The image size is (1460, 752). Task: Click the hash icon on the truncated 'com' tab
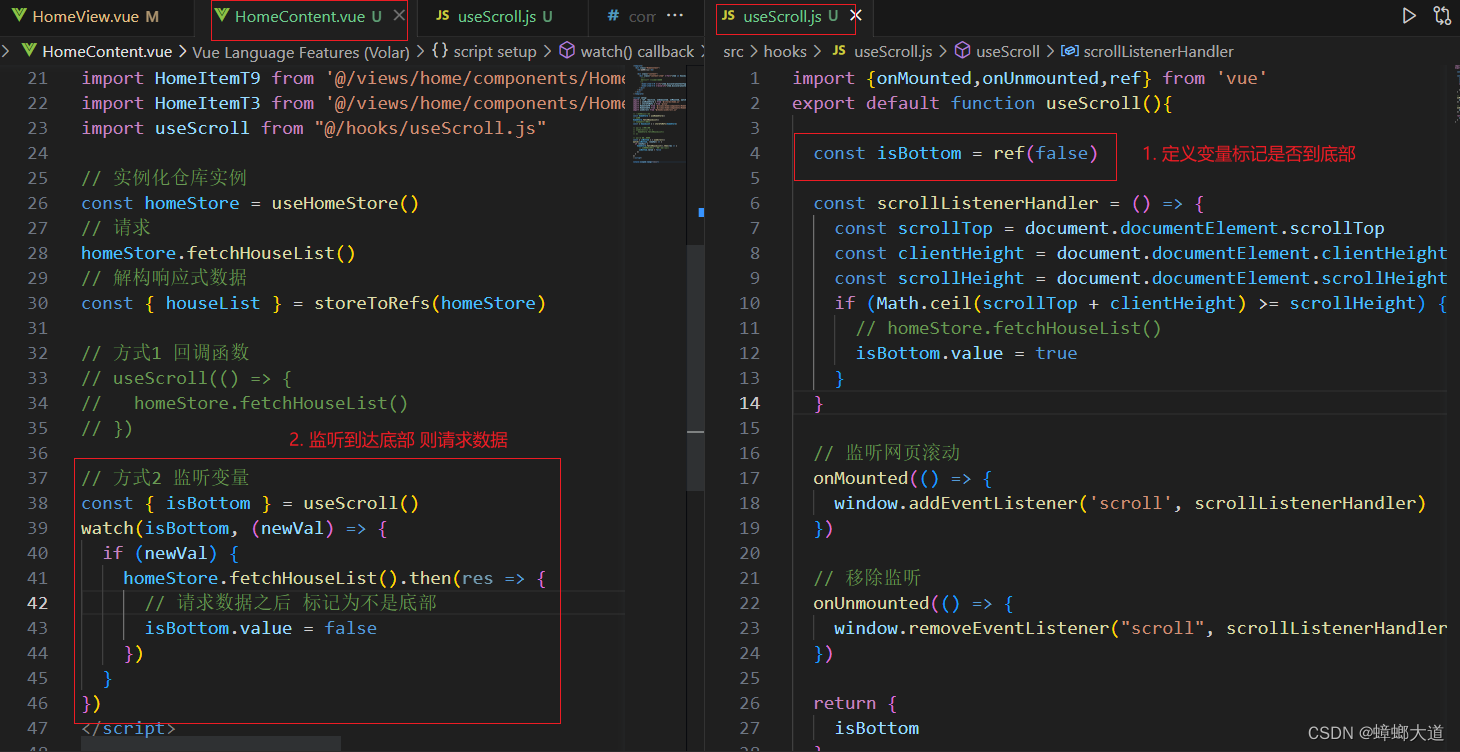click(x=614, y=17)
